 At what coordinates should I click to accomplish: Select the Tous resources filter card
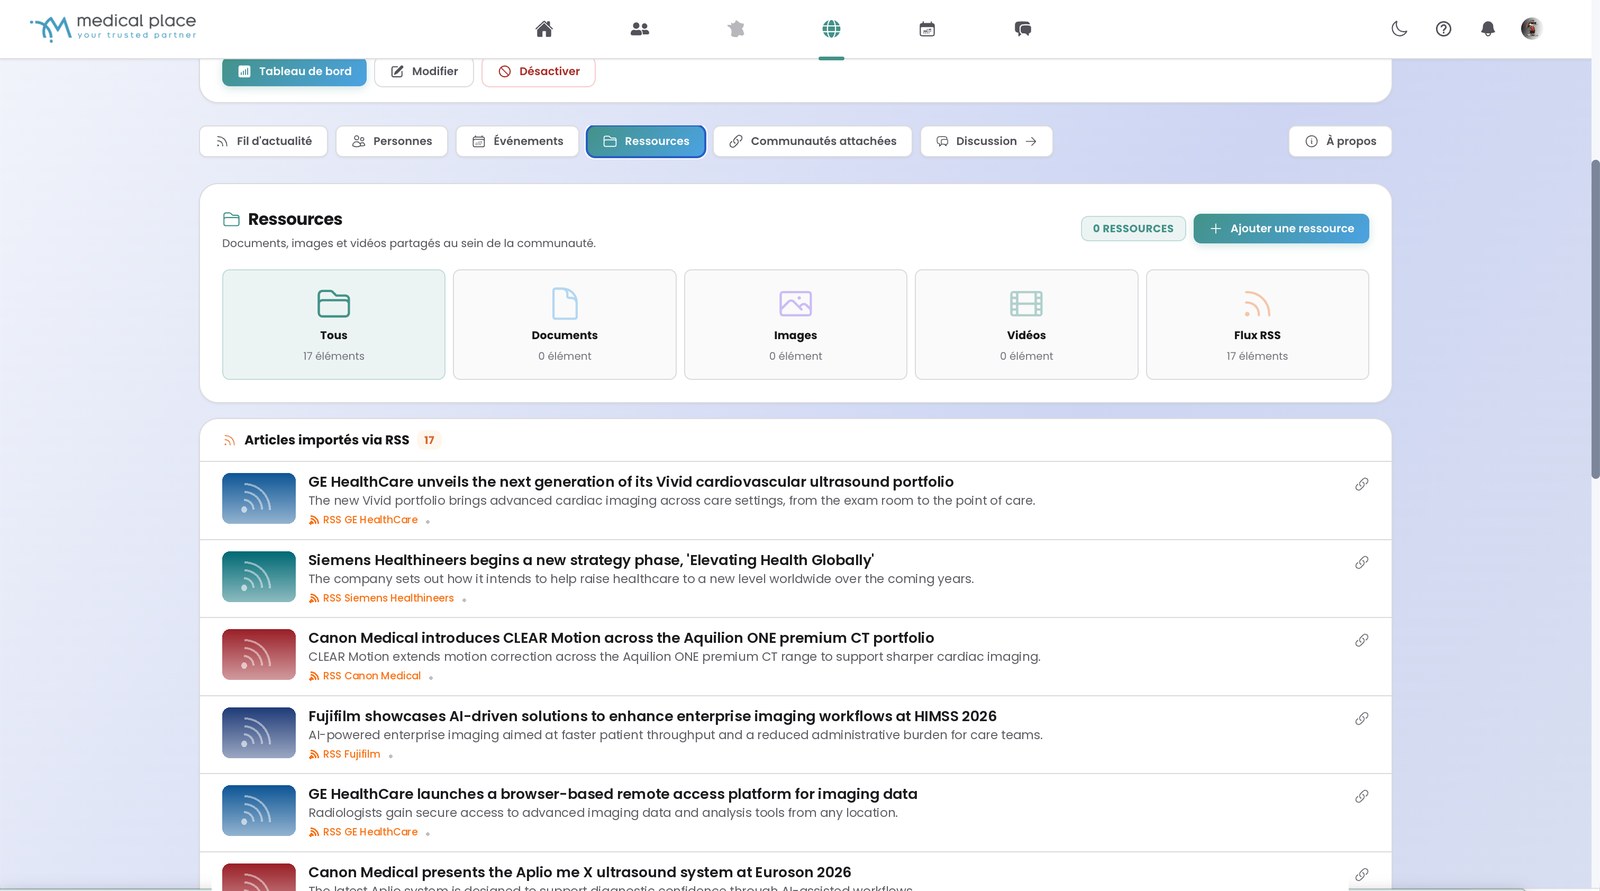click(334, 324)
